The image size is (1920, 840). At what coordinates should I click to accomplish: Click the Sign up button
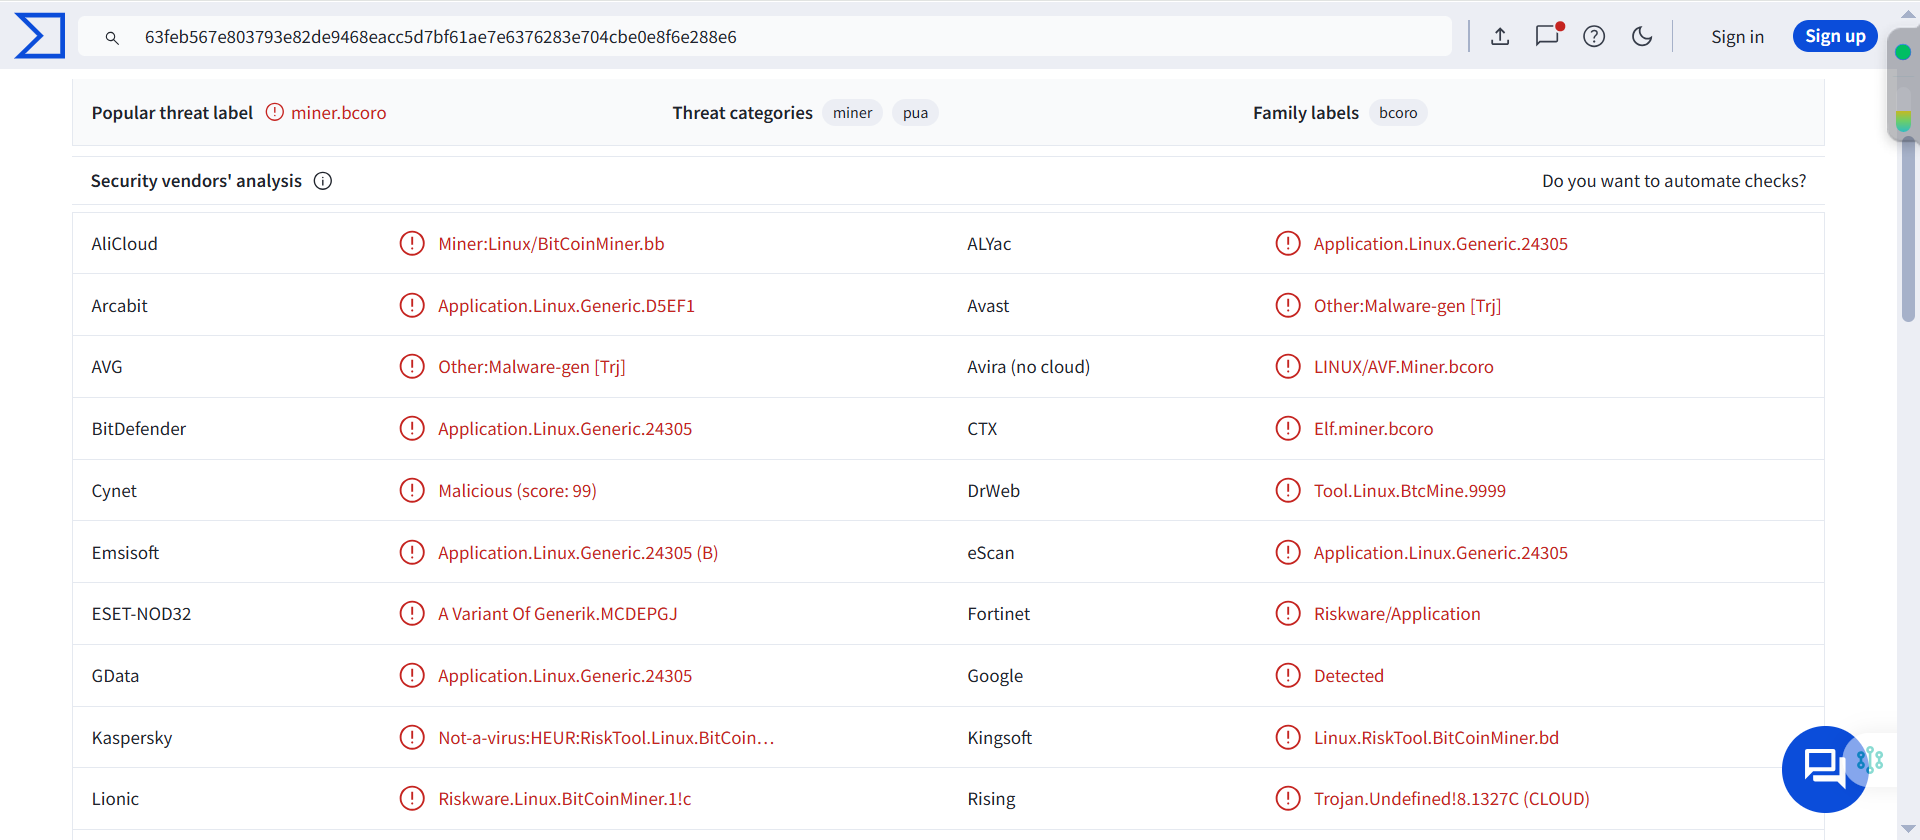[1835, 36]
